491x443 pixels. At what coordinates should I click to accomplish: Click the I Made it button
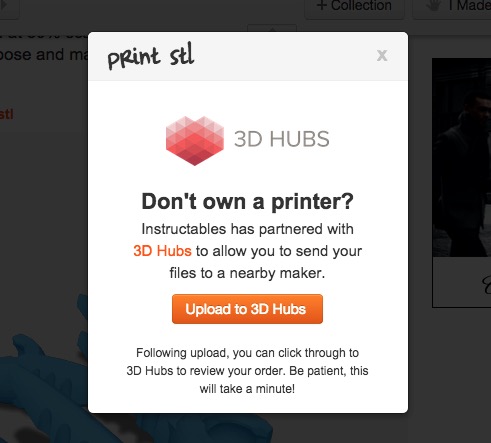click(452, 7)
